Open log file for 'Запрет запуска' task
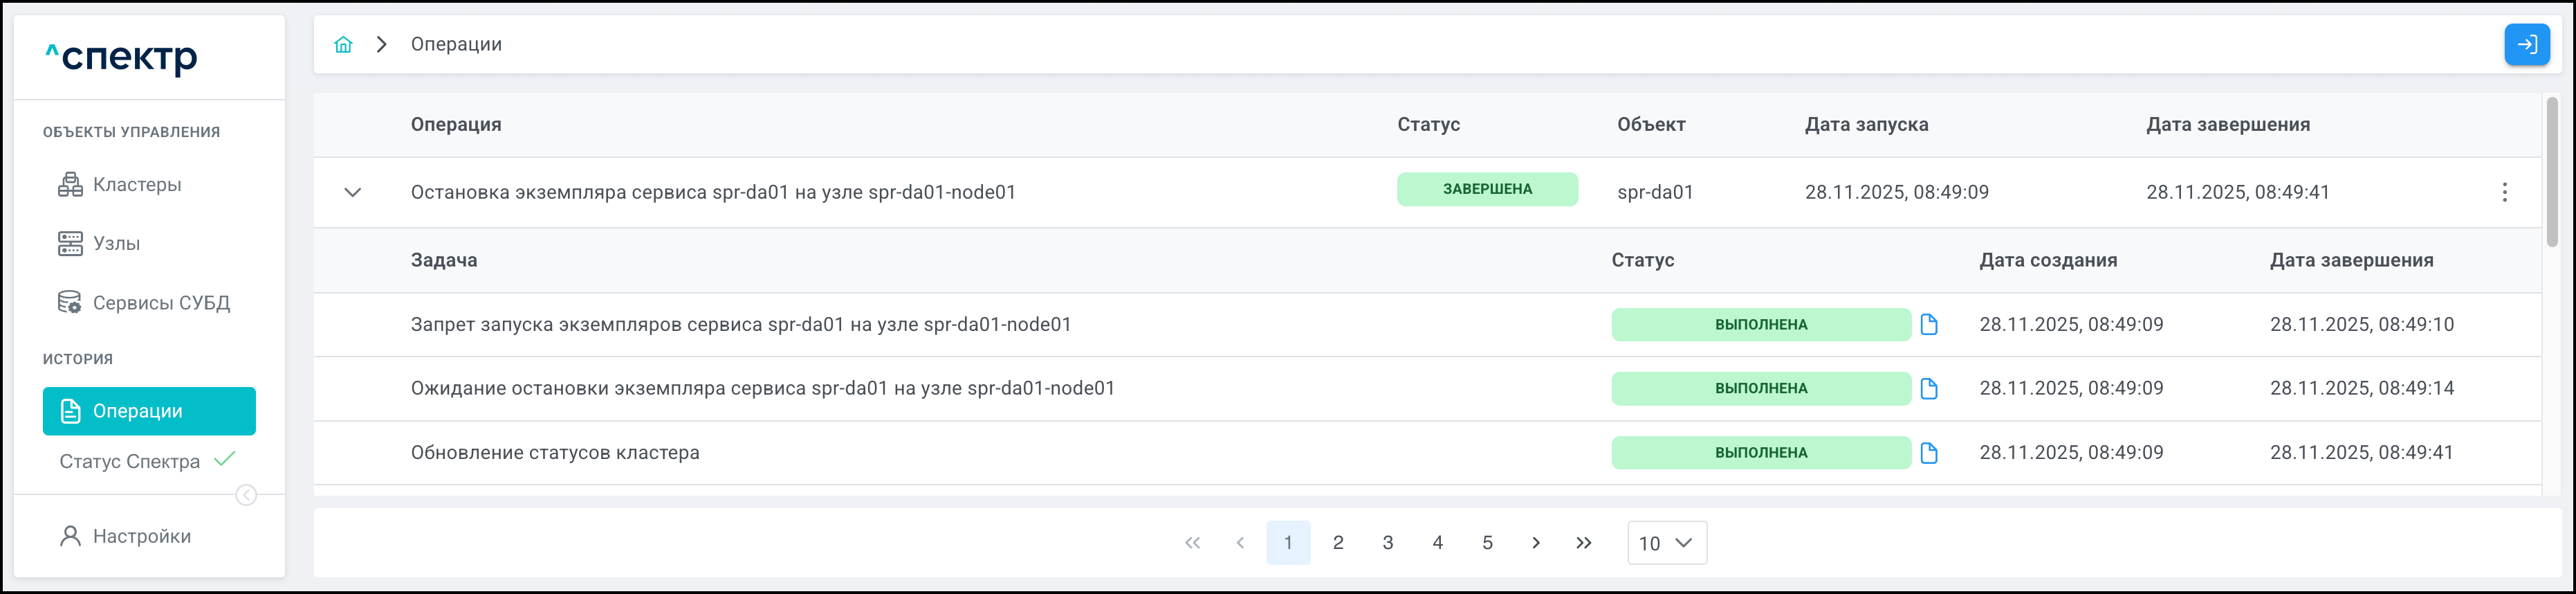This screenshot has width=2576, height=594. coord(1929,324)
